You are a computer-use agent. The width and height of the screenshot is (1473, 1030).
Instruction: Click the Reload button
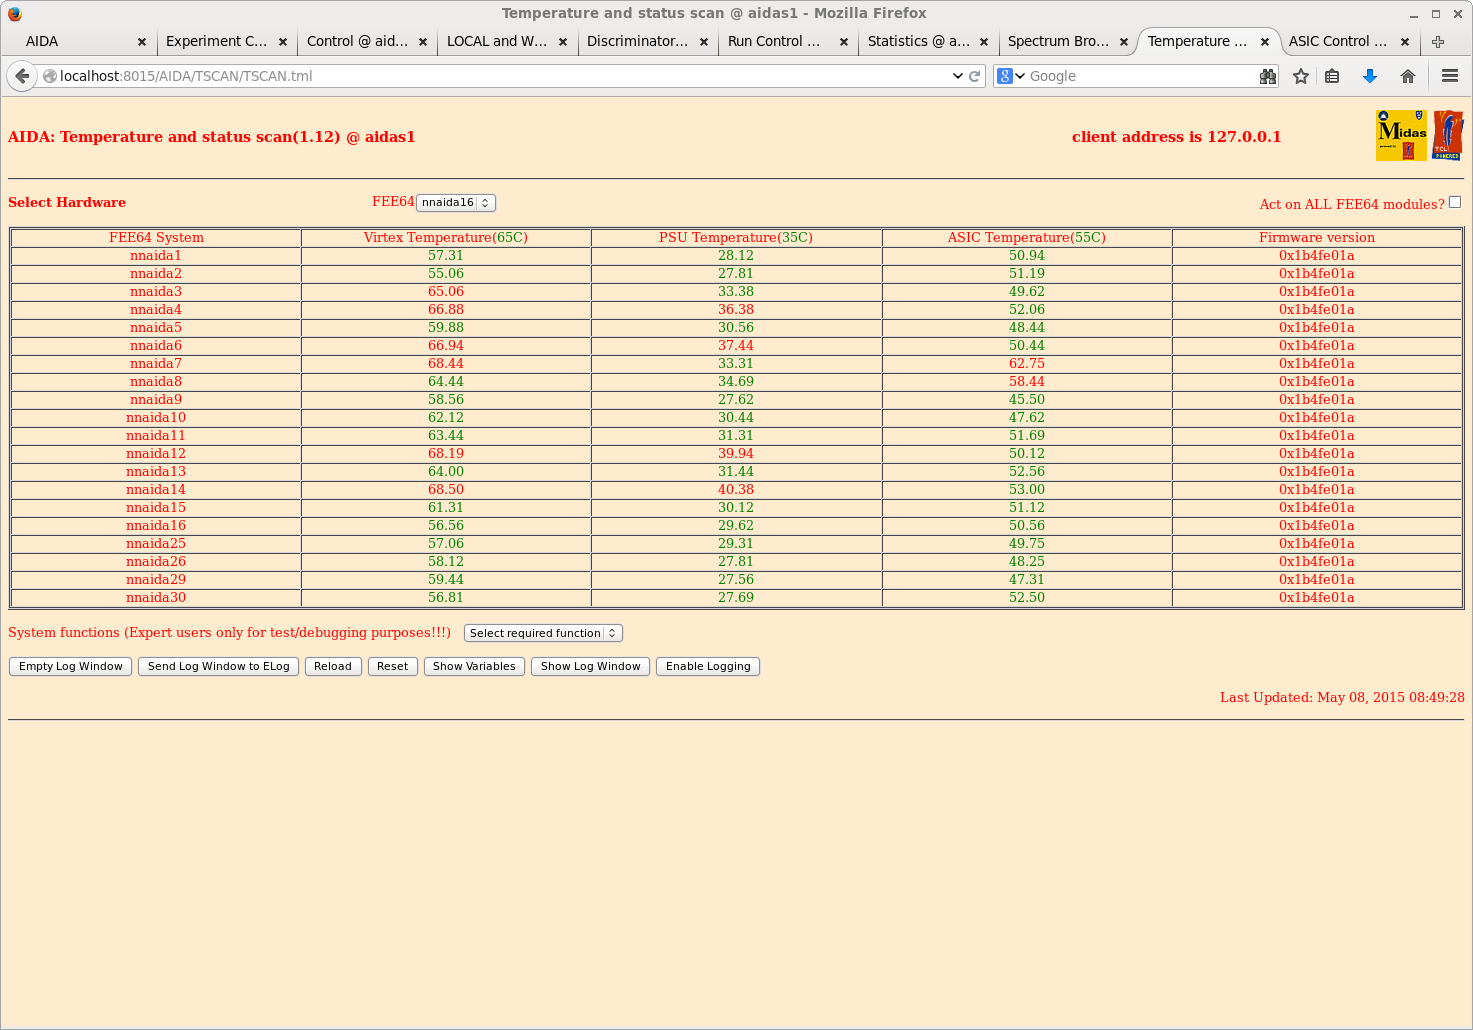click(x=332, y=666)
